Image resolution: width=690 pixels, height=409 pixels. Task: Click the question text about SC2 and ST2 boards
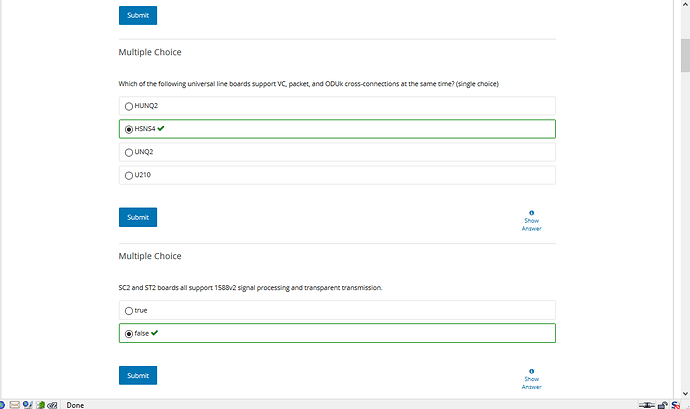(x=250, y=287)
